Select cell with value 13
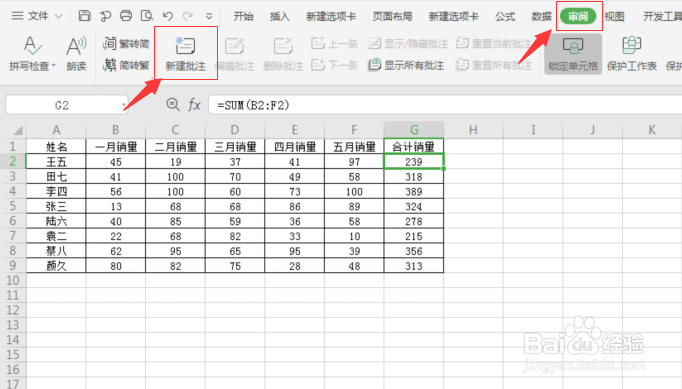 click(x=116, y=206)
